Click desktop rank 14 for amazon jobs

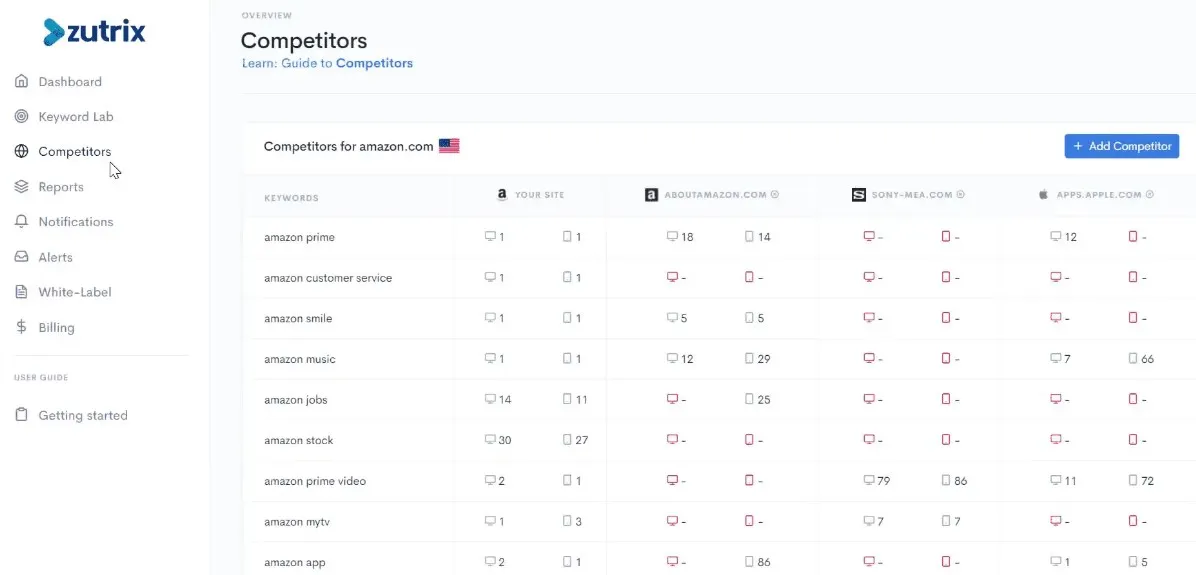[x=505, y=400]
